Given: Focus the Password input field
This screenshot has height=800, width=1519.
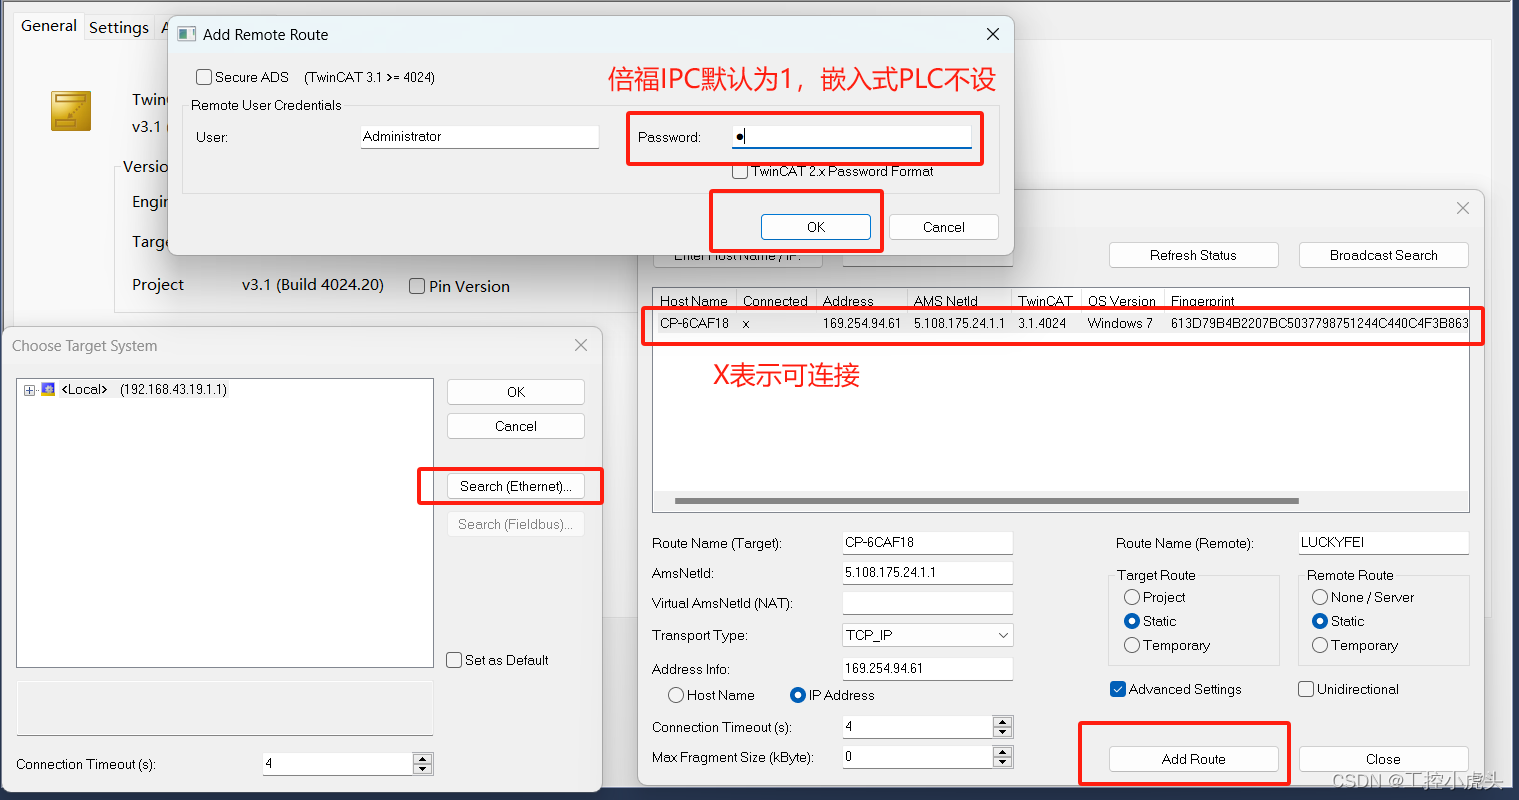Looking at the screenshot, I should click(x=852, y=137).
